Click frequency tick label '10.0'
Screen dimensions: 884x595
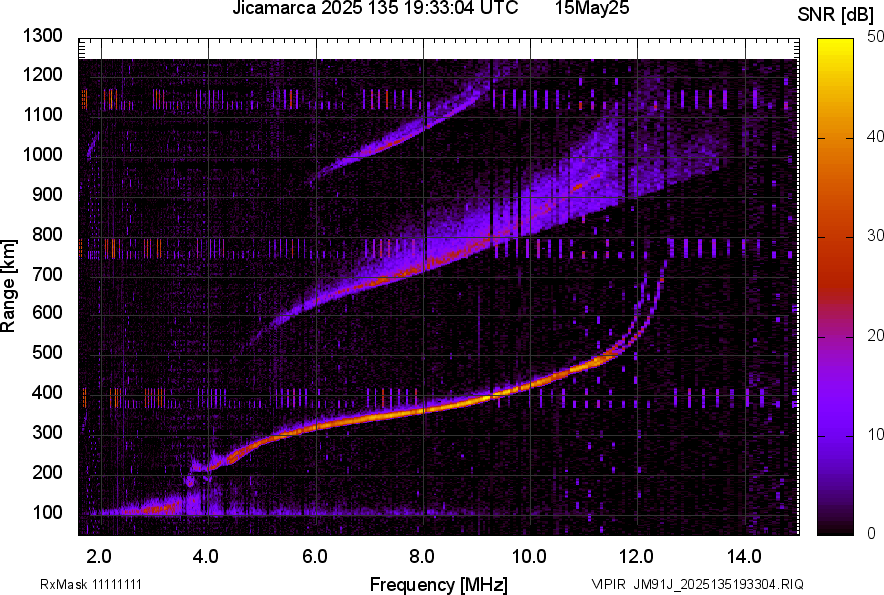pos(529,557)
